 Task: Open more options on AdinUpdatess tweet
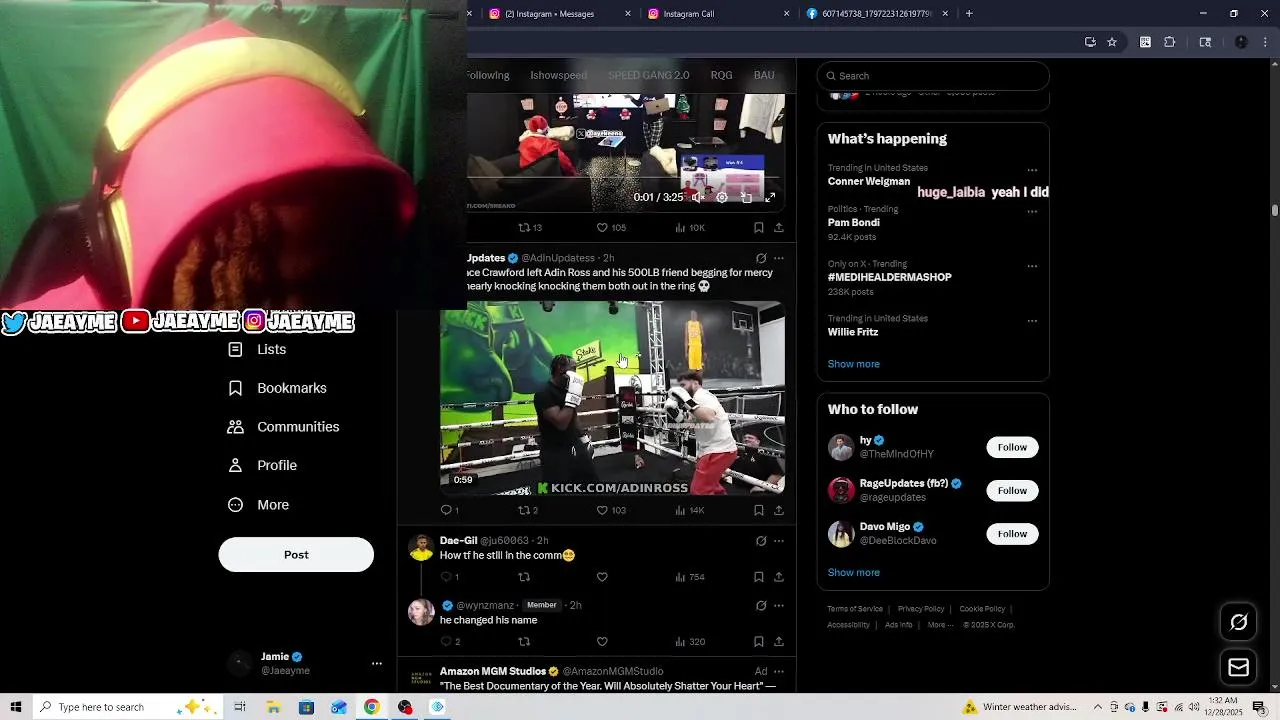coord(779,258)
